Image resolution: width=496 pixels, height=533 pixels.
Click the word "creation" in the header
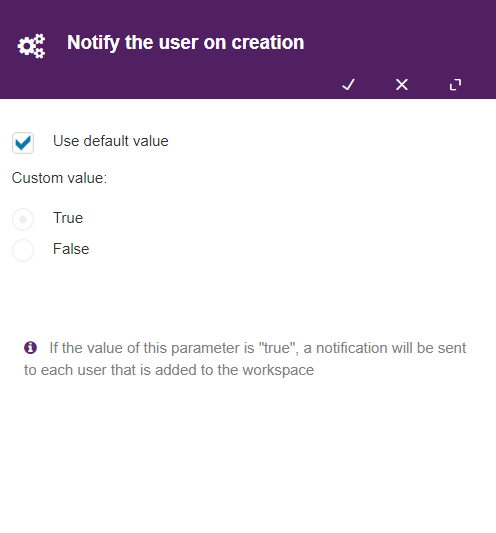tap(268, 43)
